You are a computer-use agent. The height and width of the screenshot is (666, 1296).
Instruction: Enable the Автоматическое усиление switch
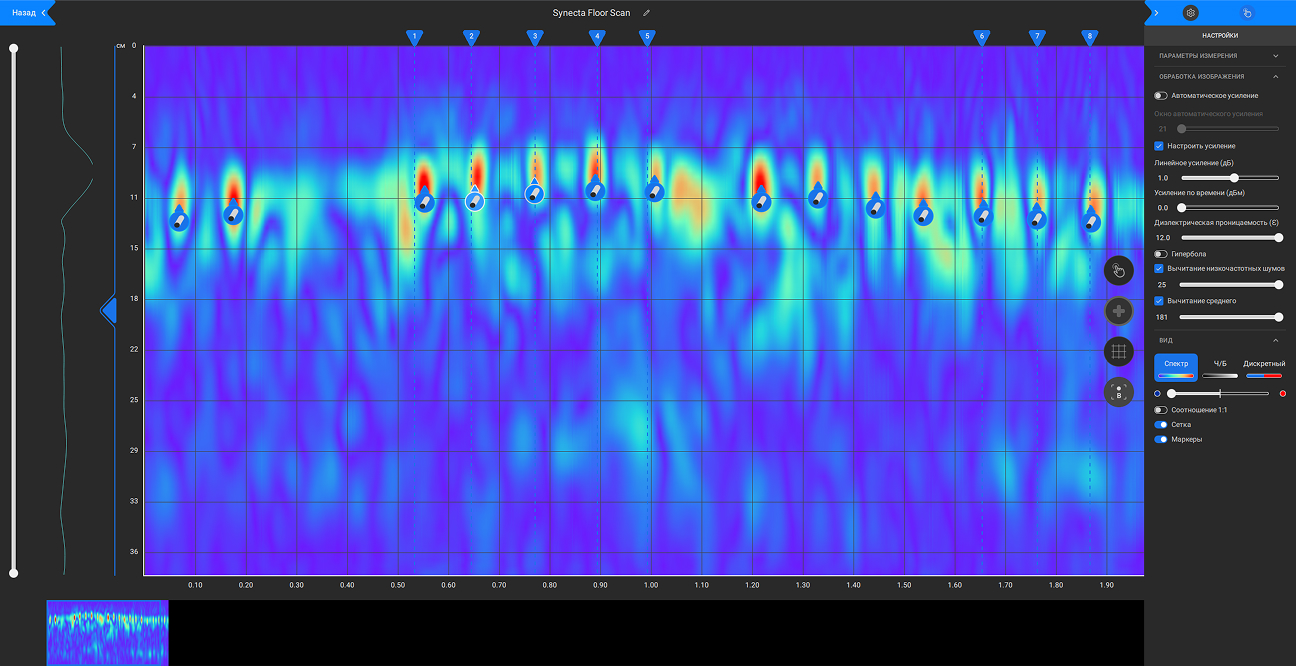click(x=1161, y=96)
